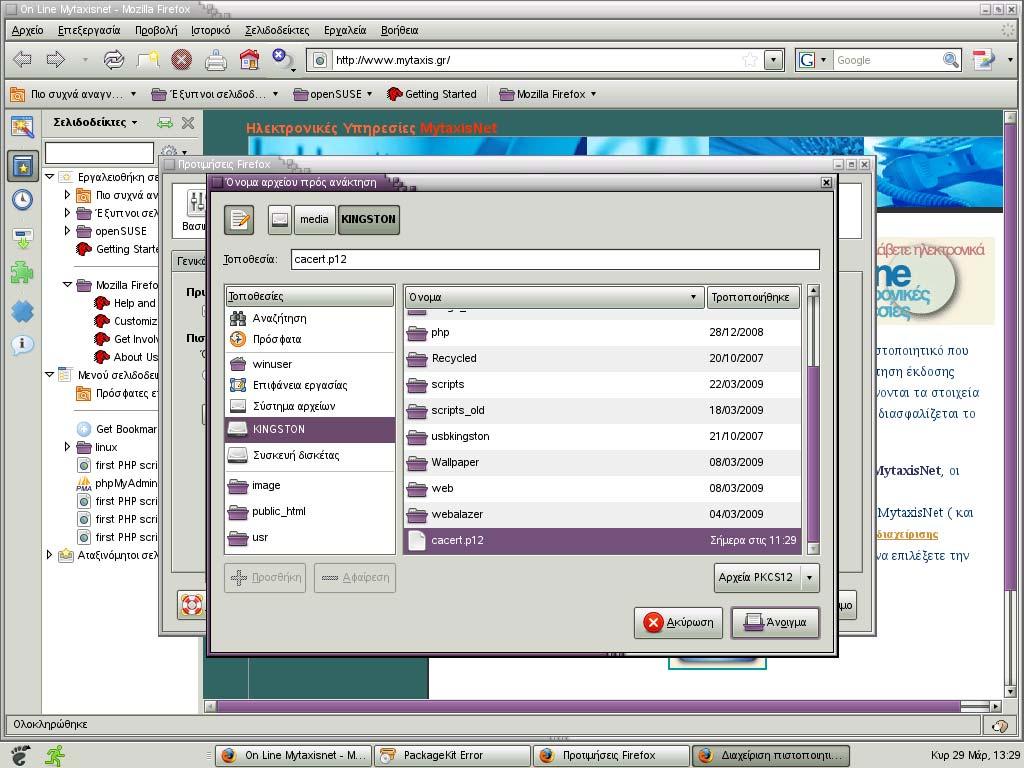Viewport: 1024px width, 768px height.
Task: Click the Google search magnifier icon
Action: click(951, 60)
